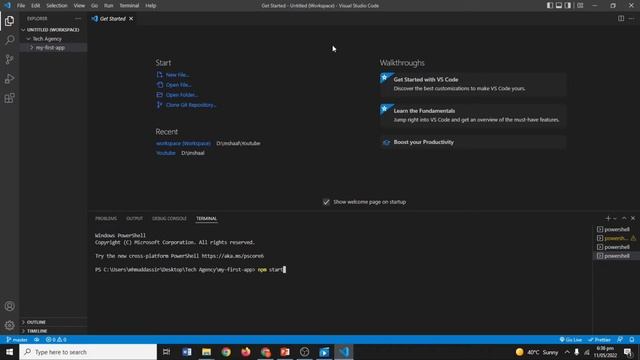Open the launch profile dropdown beside plus
Viewport: 640px width, 360px height.
pos(615,218)
